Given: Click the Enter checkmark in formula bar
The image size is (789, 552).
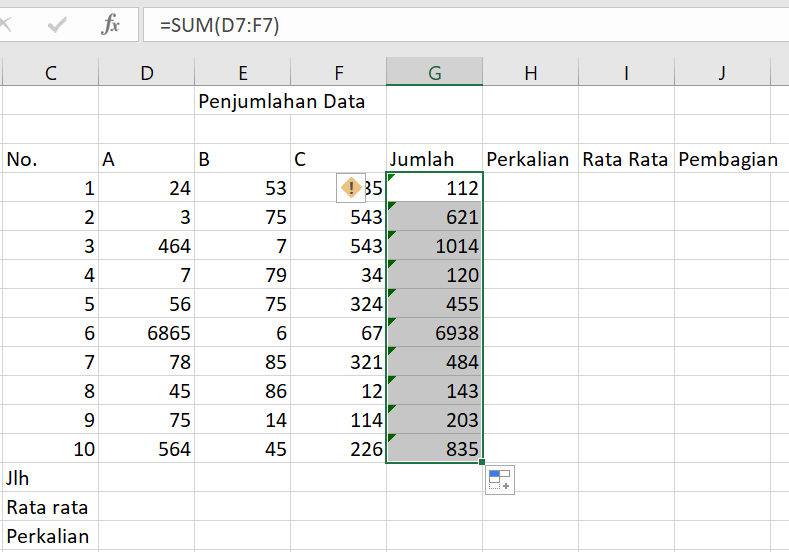Looking at the screenshot, I should pos(57,26).
